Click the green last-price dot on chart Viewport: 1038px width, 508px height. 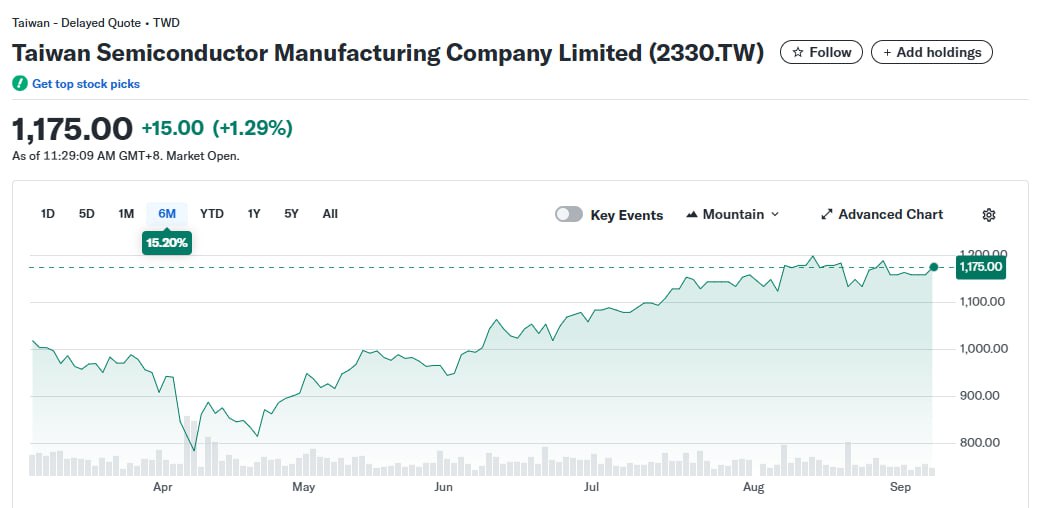(933, 267)
